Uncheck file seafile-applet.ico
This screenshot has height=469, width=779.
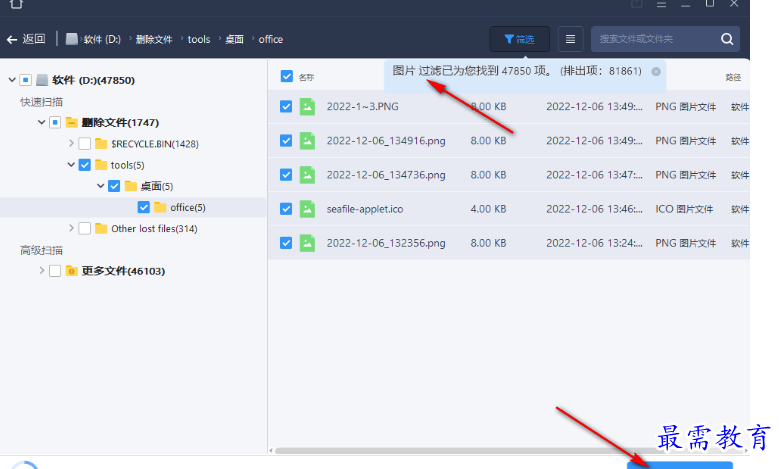pyautogui.click(x=286, y=209)
